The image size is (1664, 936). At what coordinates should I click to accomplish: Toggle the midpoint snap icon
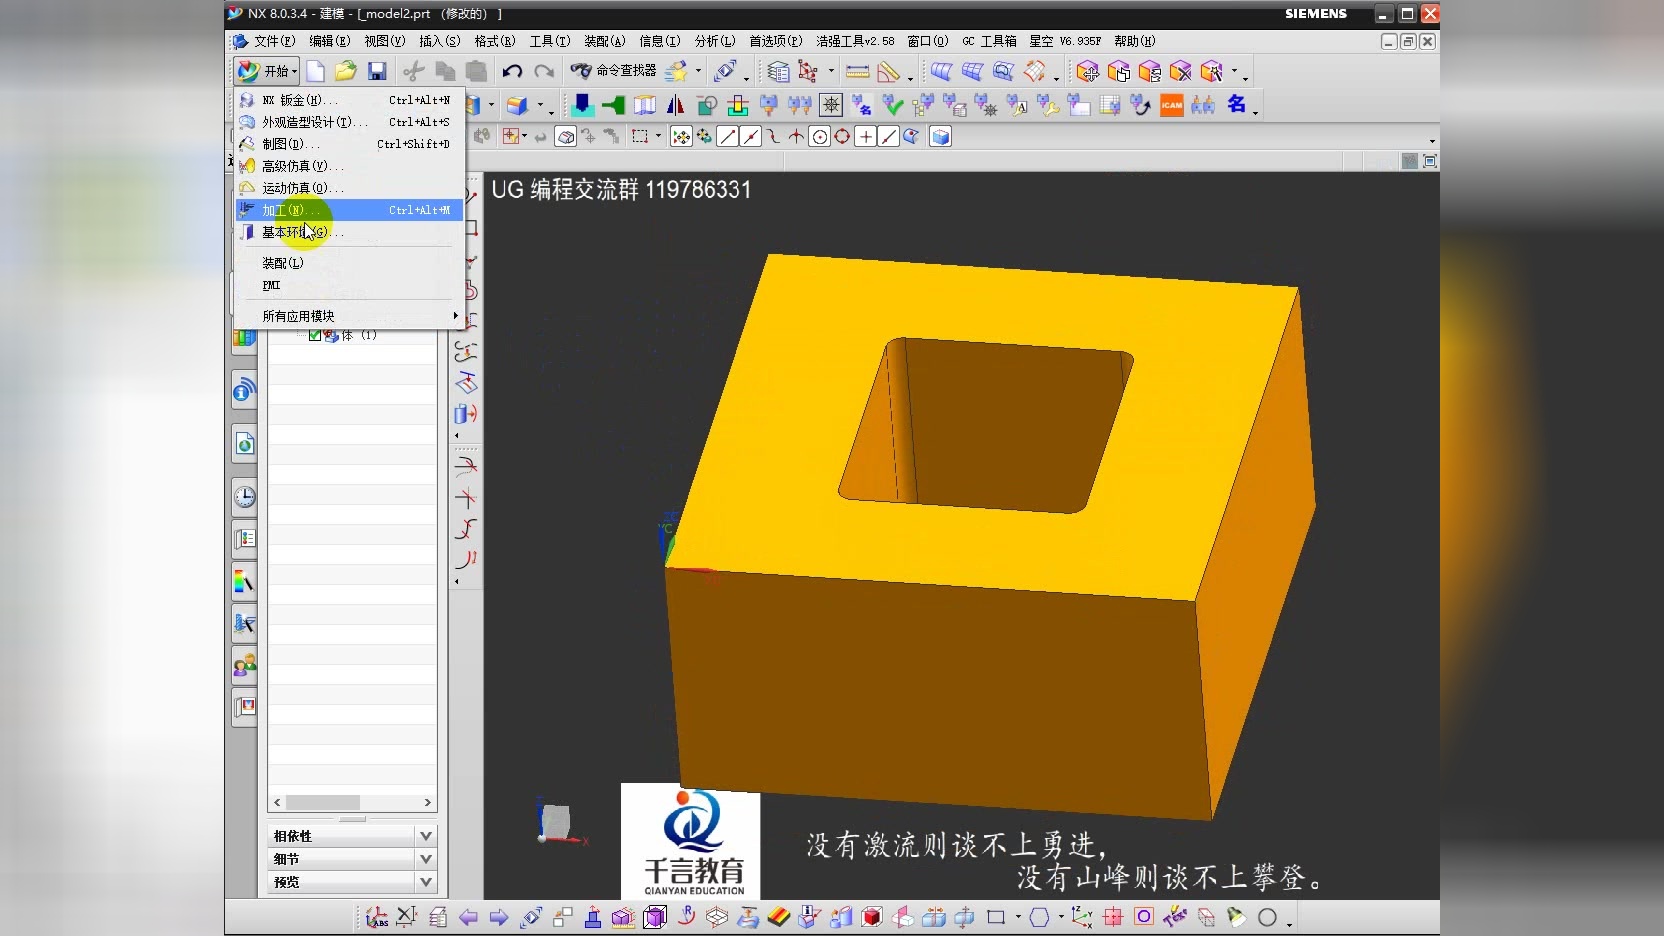[751, 137]
